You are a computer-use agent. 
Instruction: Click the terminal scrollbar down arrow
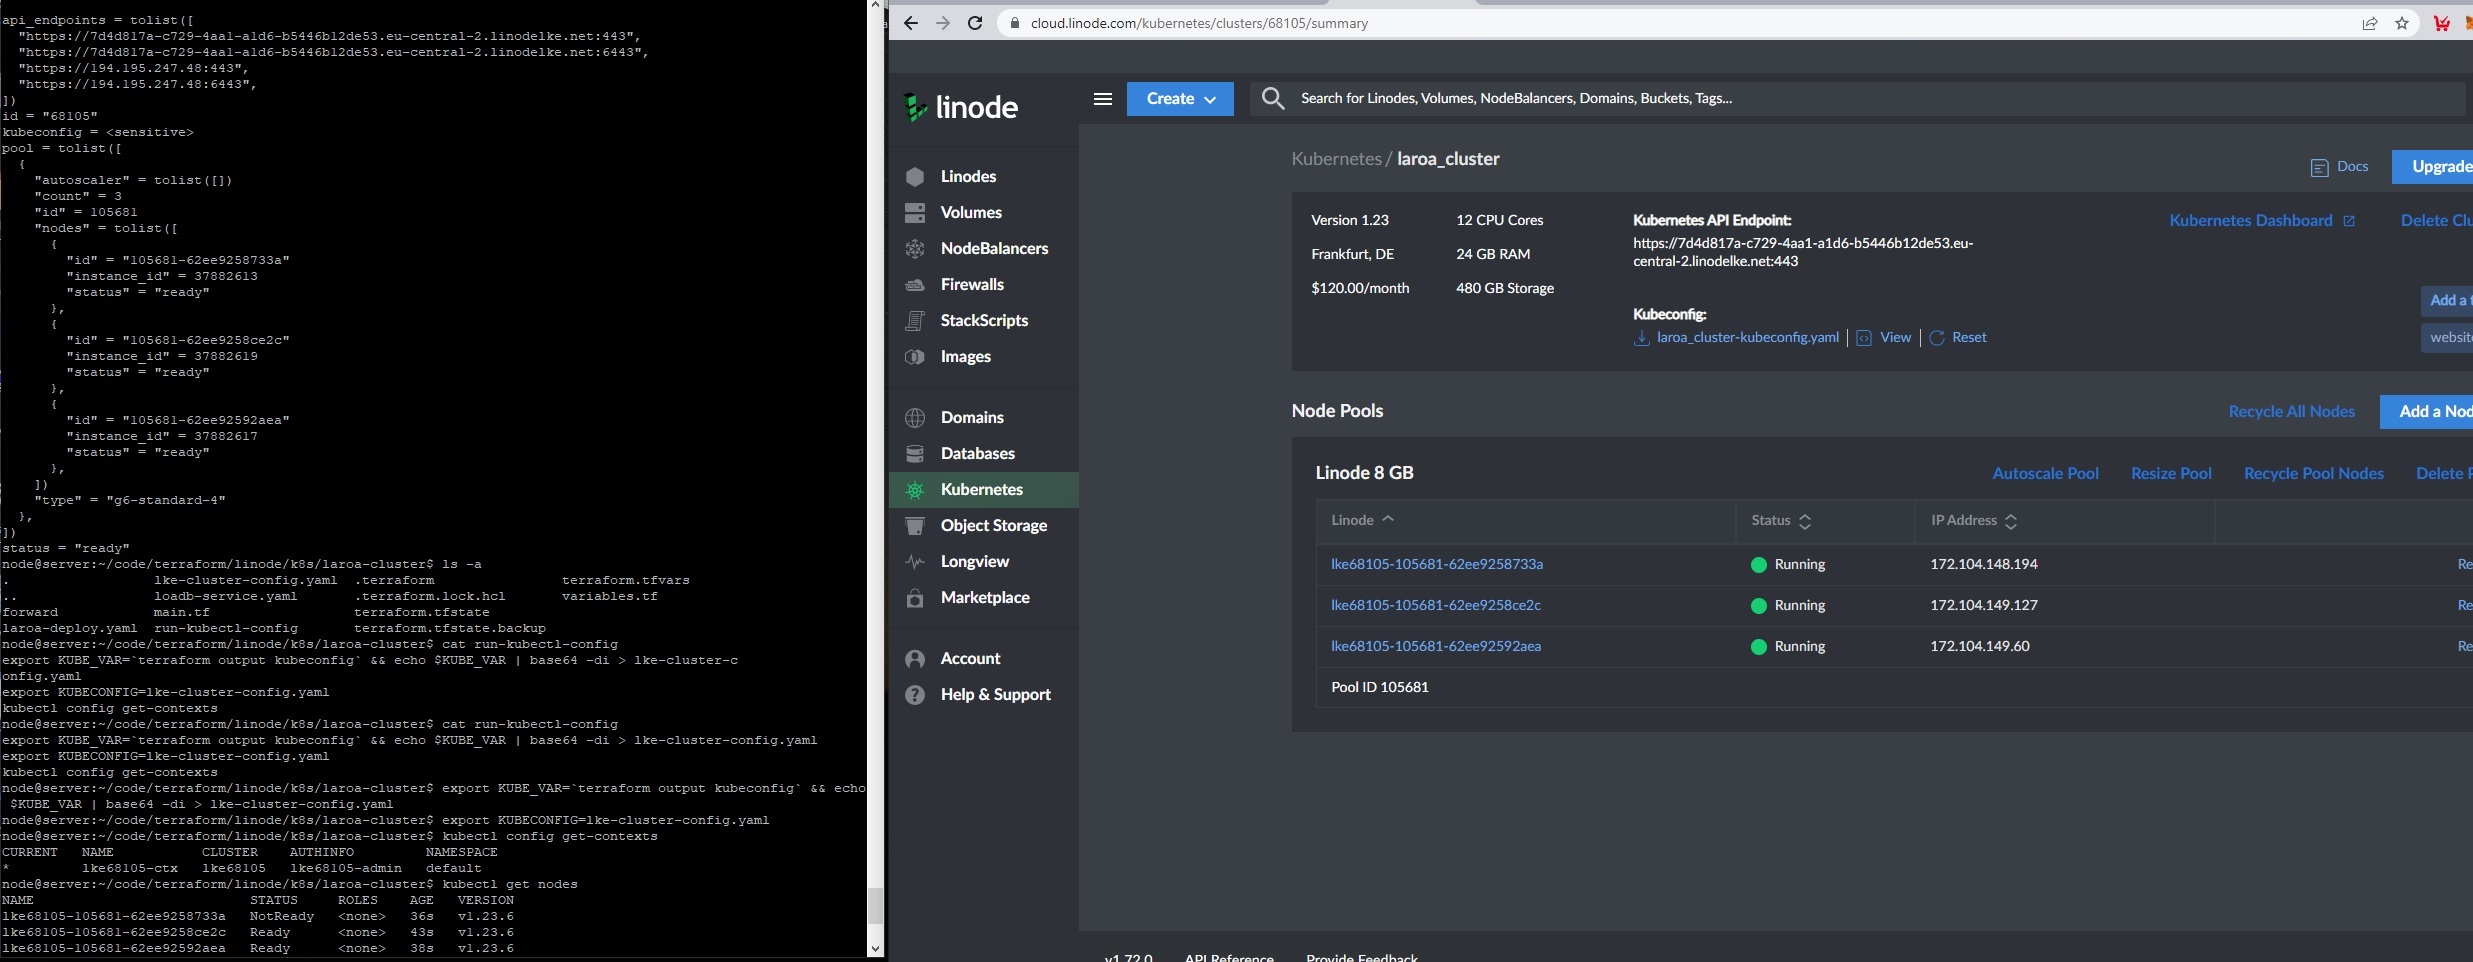pos(875,949)
